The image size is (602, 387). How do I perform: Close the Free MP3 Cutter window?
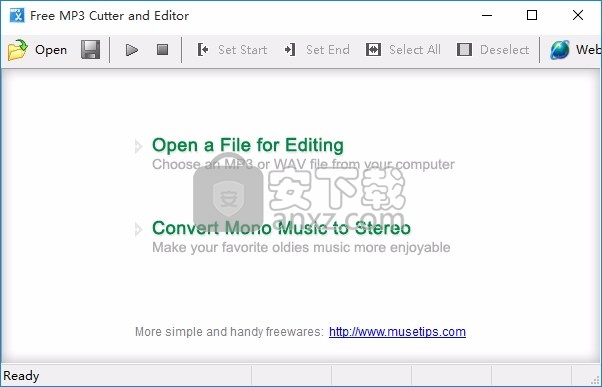578,15
